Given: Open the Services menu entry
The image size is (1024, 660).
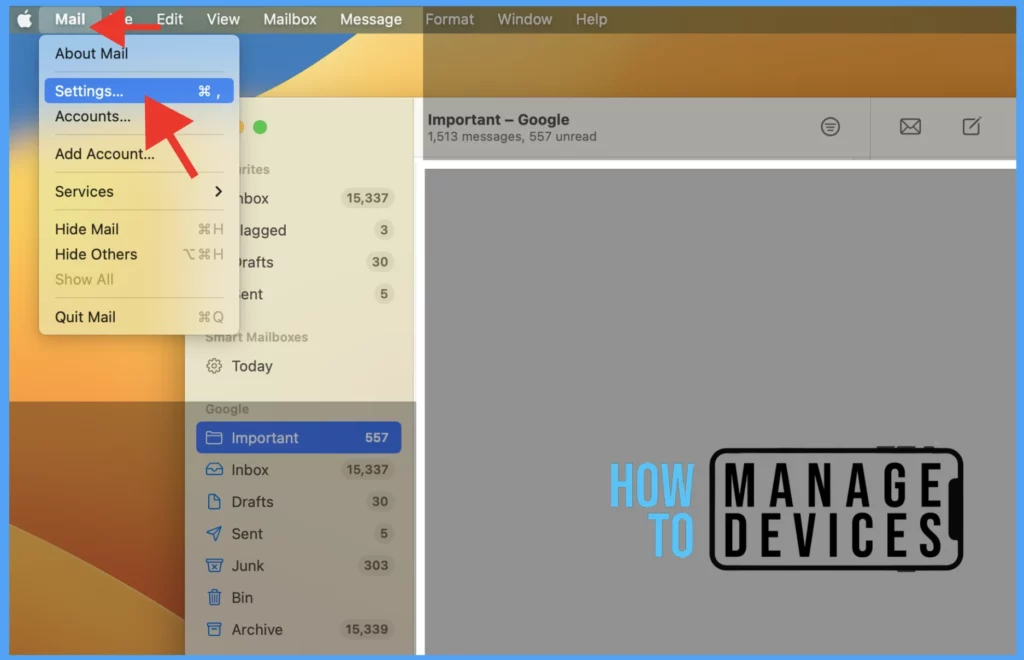Looking at the screenshot, I should 139,191.
